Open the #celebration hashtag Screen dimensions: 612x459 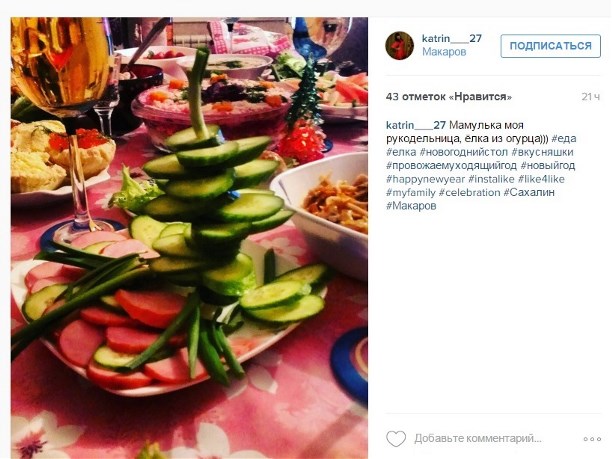tap(469, 192)
